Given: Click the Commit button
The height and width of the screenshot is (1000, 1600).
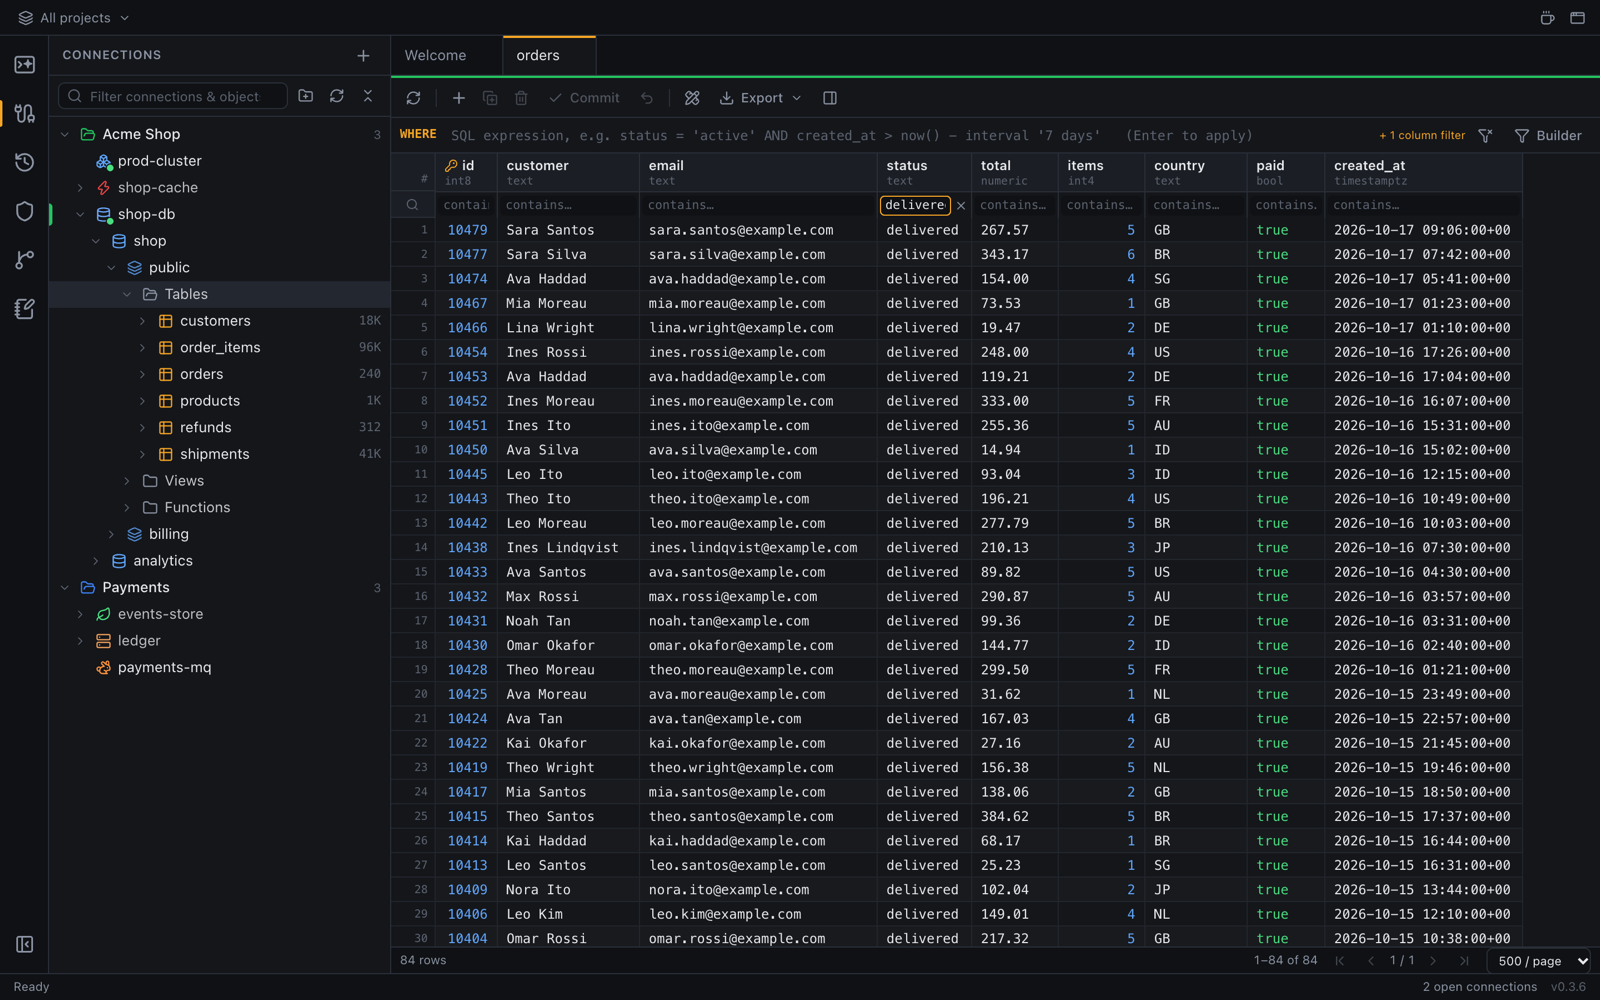Looking at the screenshot, I should click(584, 98).
